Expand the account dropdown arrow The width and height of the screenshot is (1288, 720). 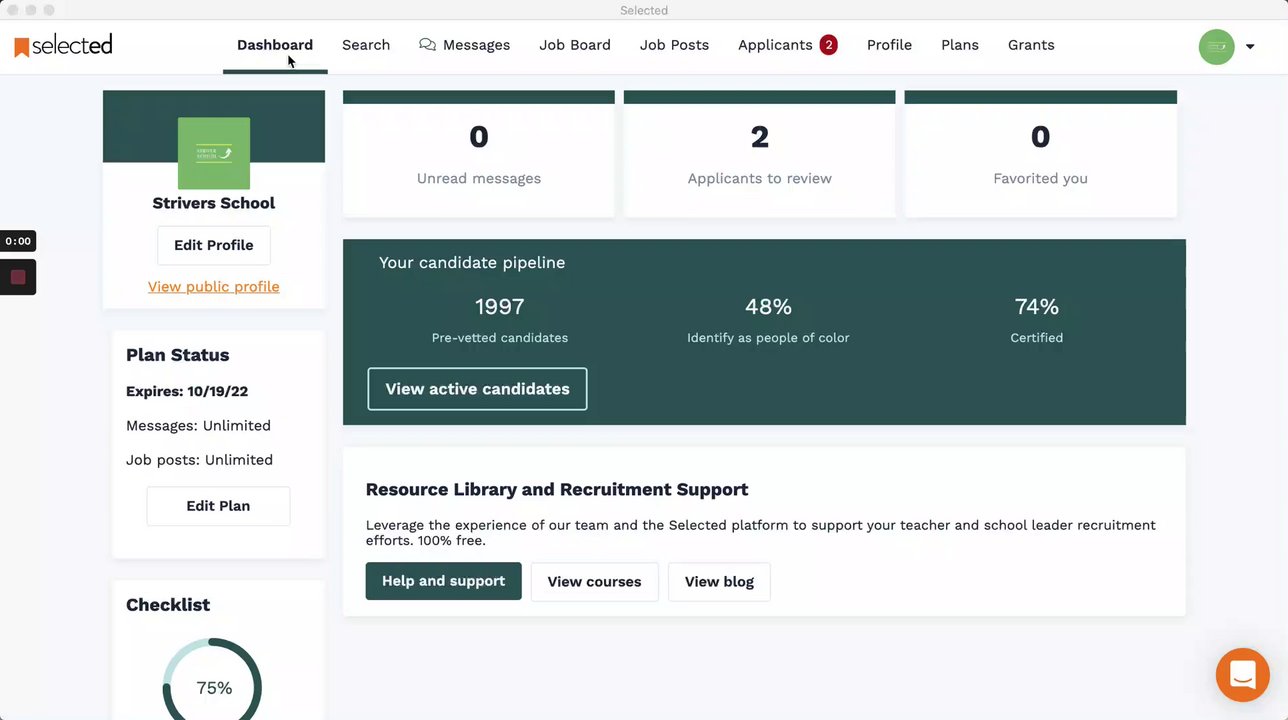[1250, 46]
